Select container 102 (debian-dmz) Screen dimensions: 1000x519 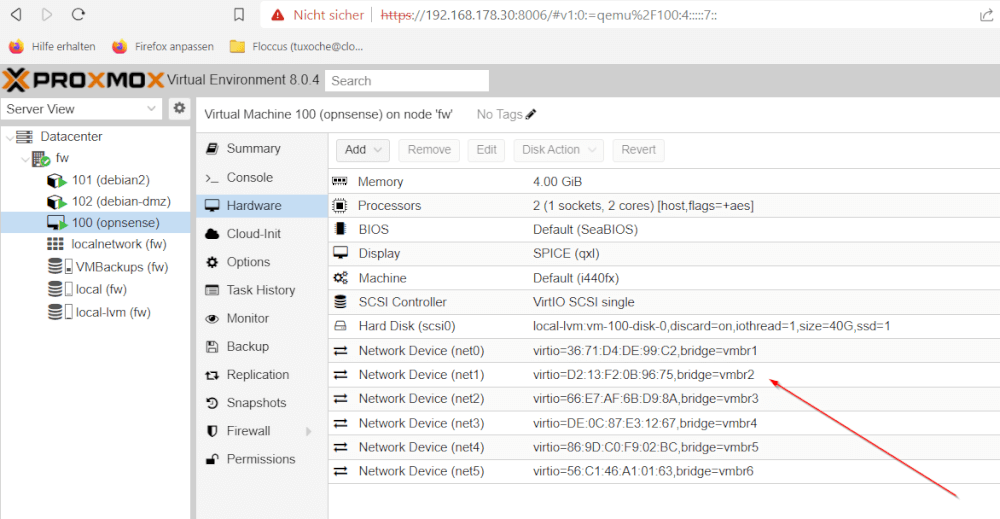(x=121, y=201)
